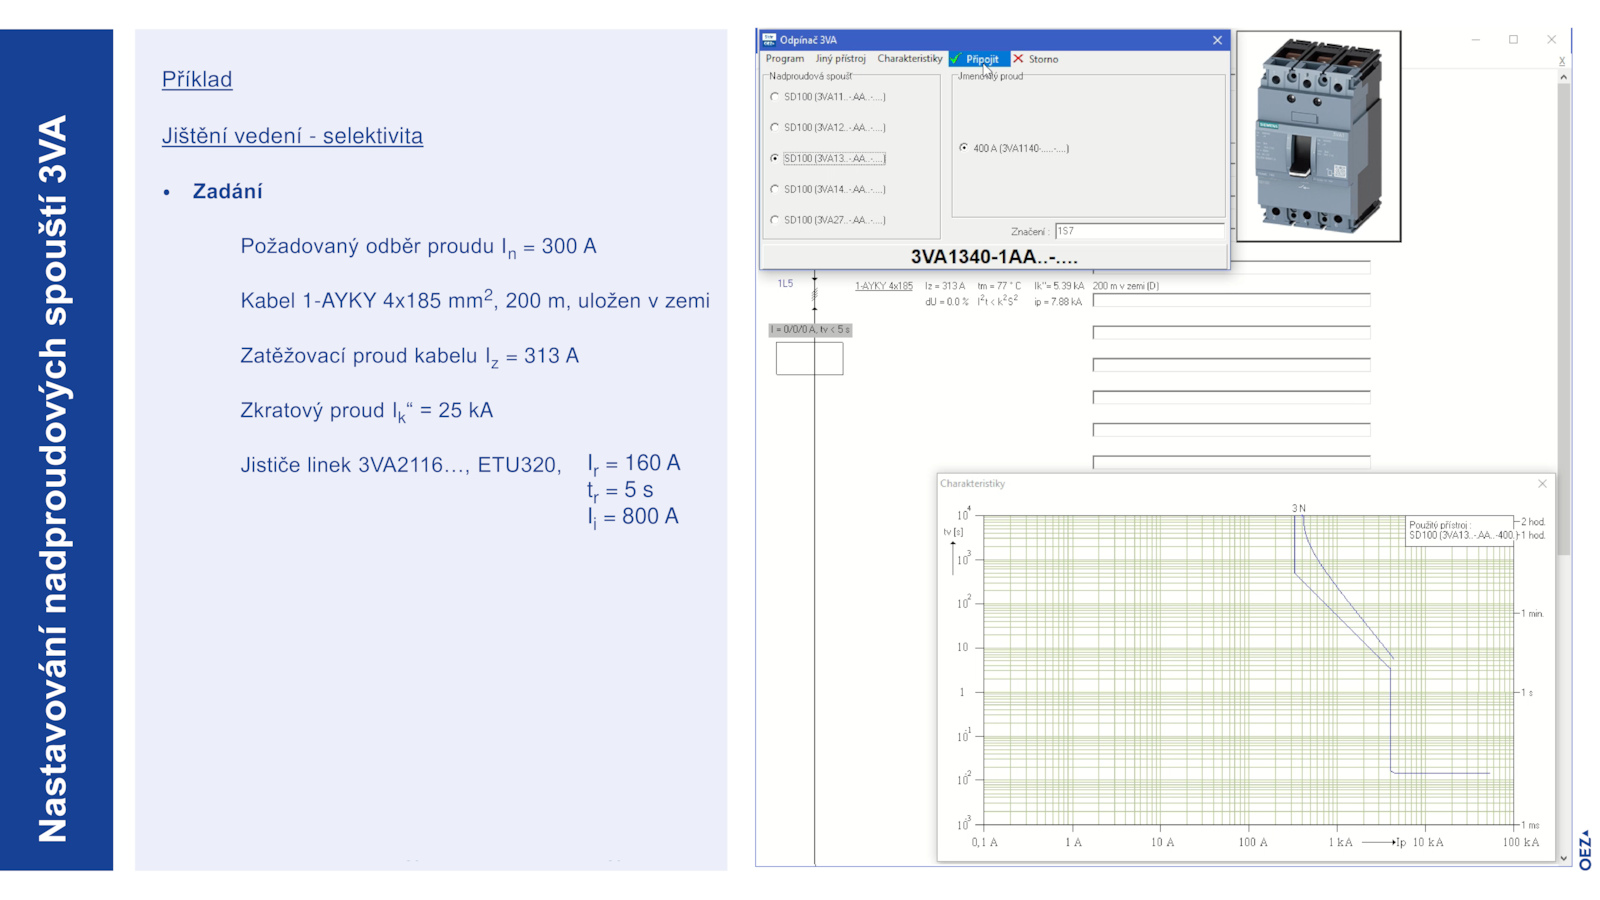Viewport: 1600px width, 900px height.
Task: Click the OEZ logo at bottom right
Action: [x=1585, y=850]
